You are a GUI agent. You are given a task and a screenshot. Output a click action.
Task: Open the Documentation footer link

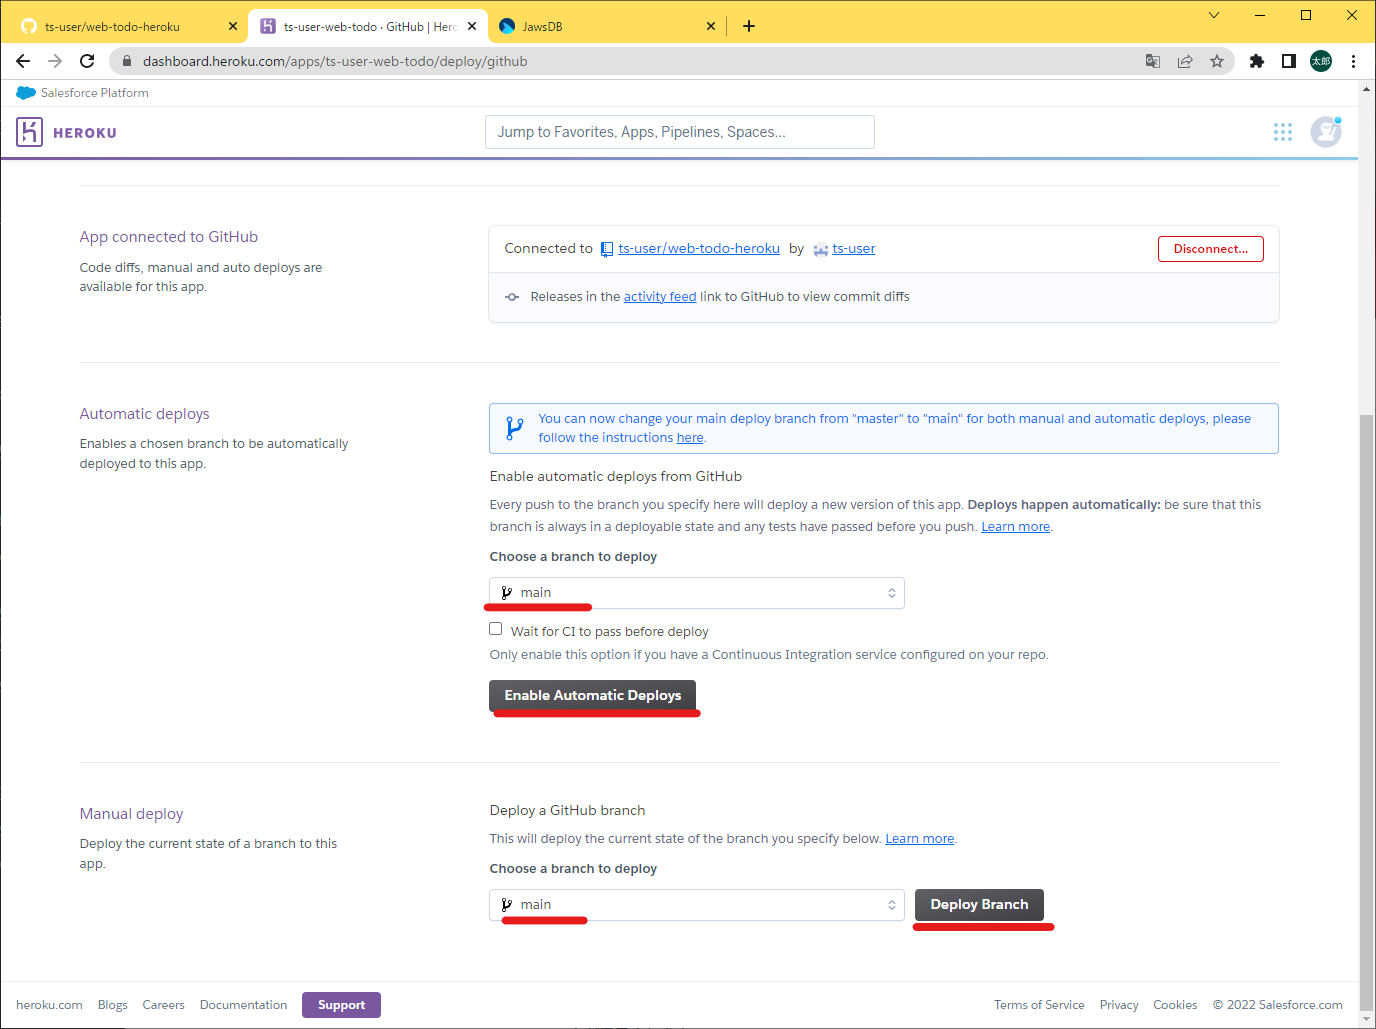pyautogui.click(x=243, y=1005)
